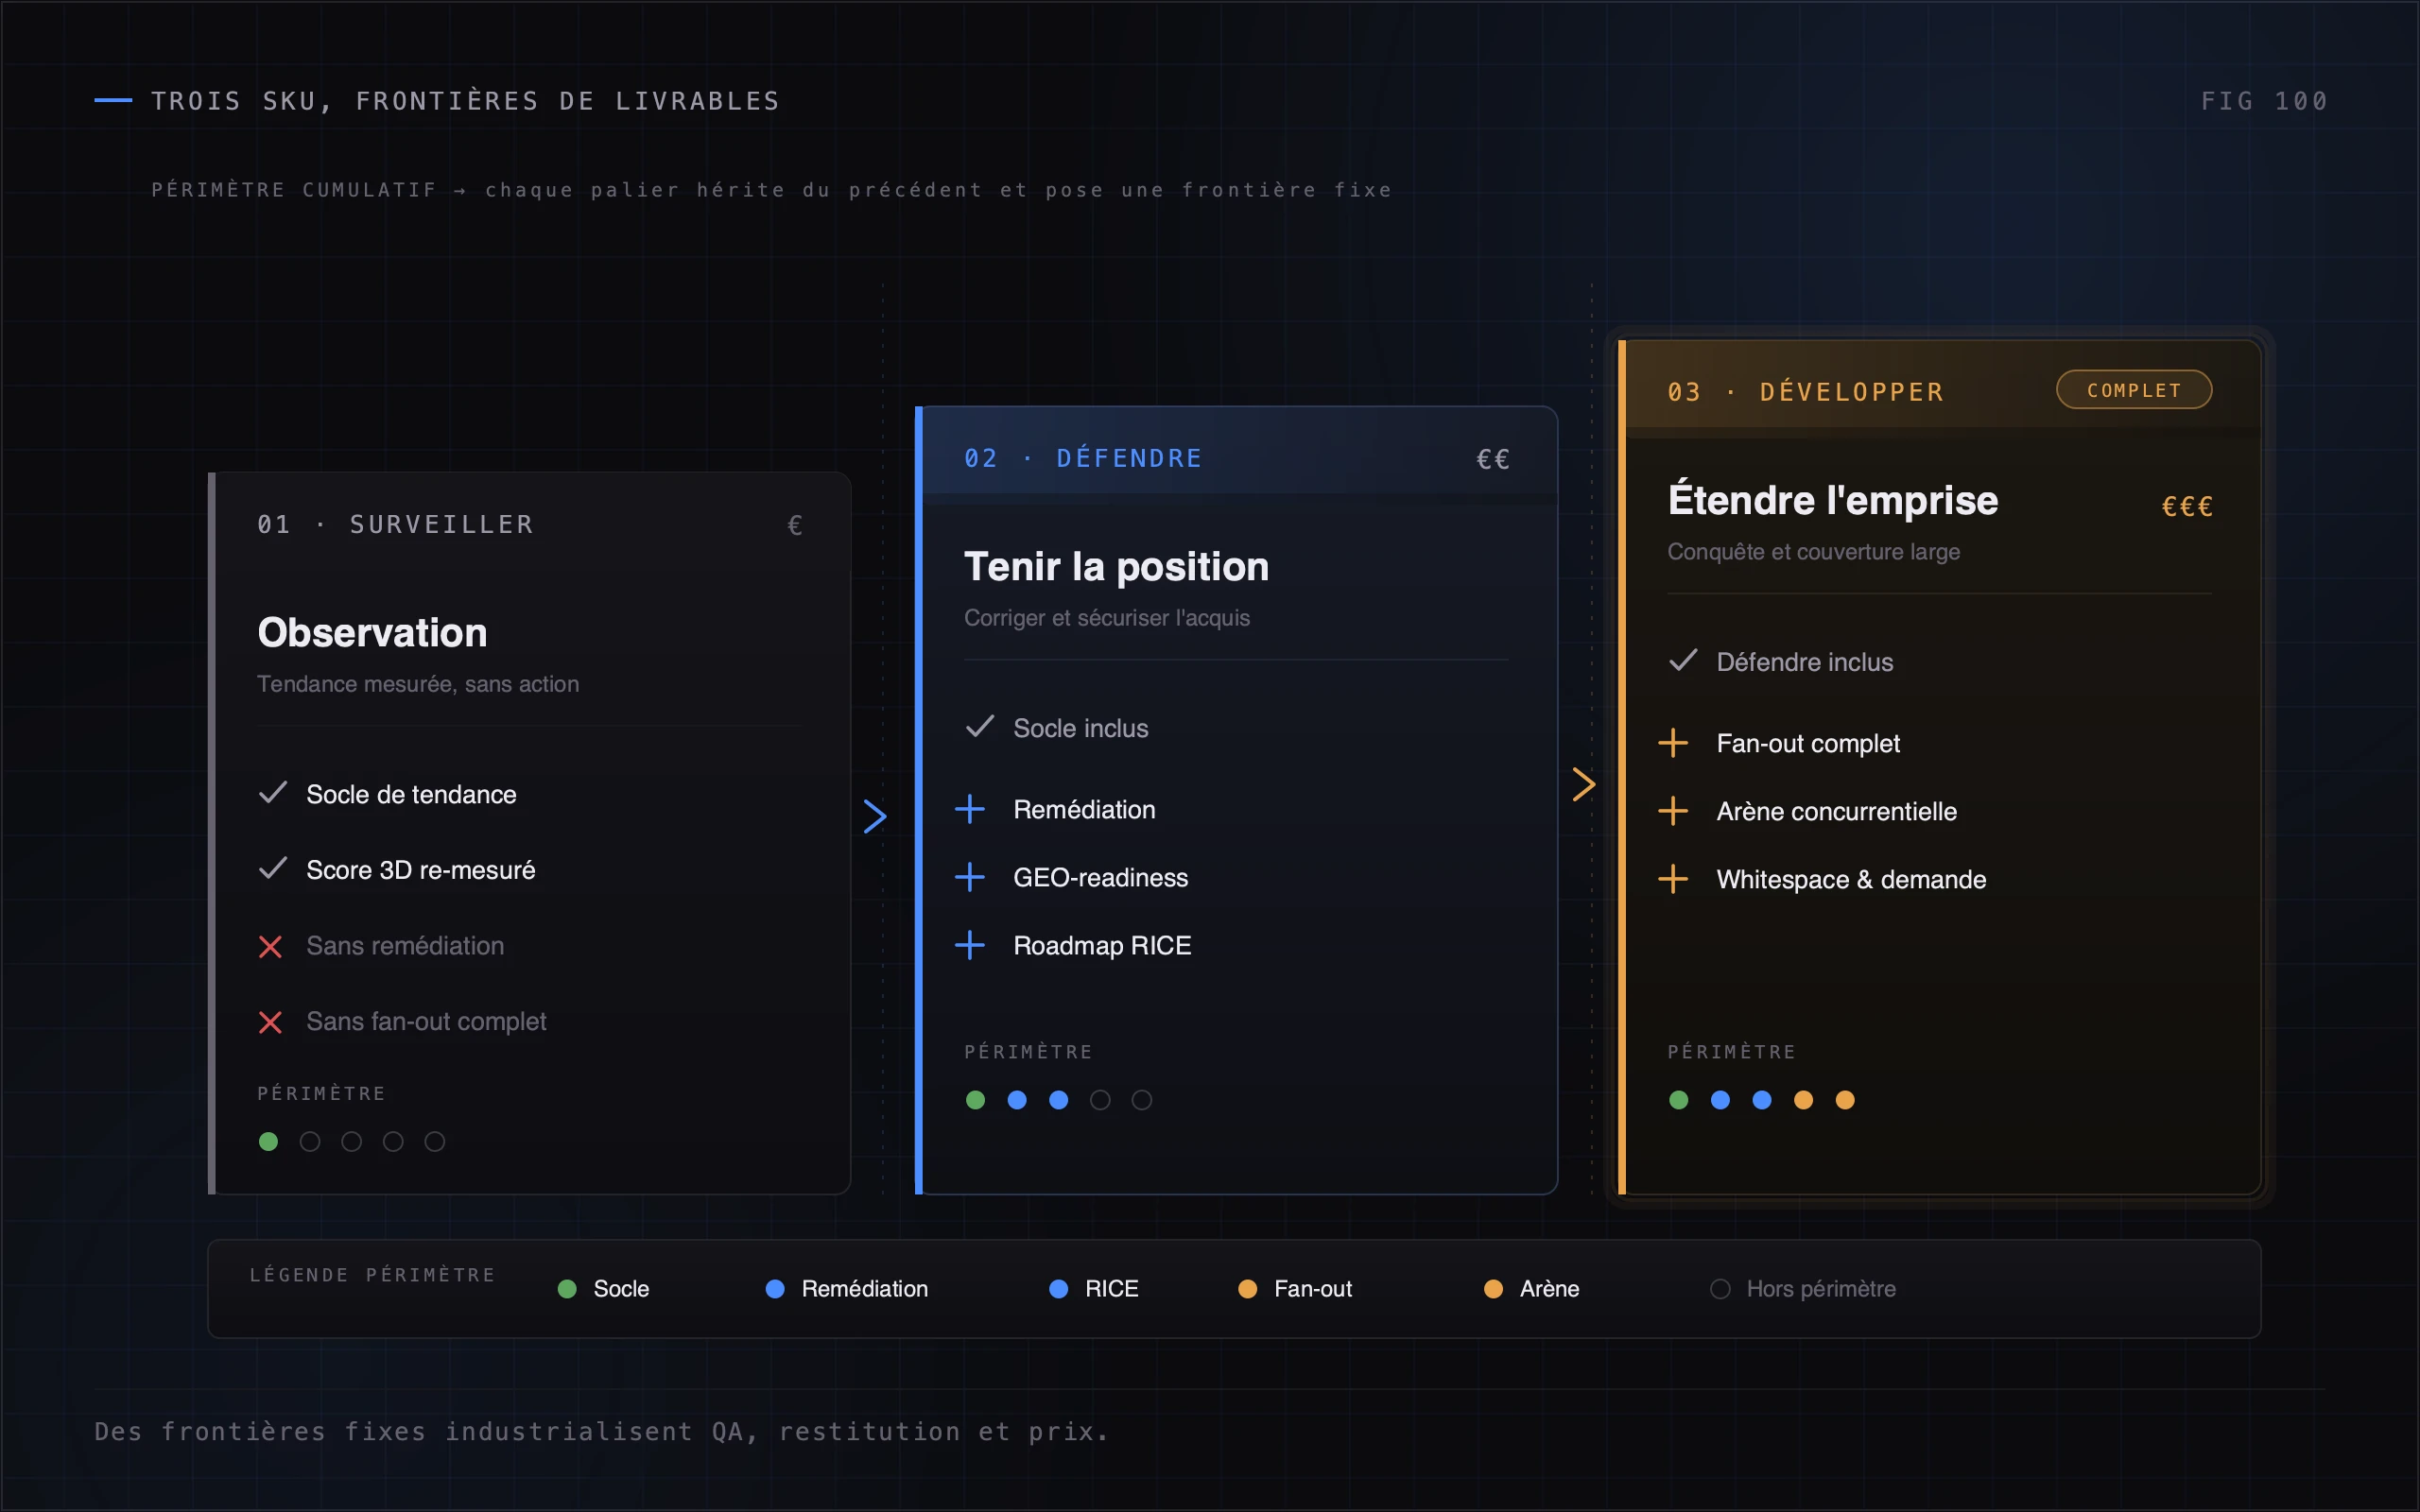Click the orange plus next to Arène concurrentielle
Viewport: 2420px width, 1512px height.
tap(1673, 811)
